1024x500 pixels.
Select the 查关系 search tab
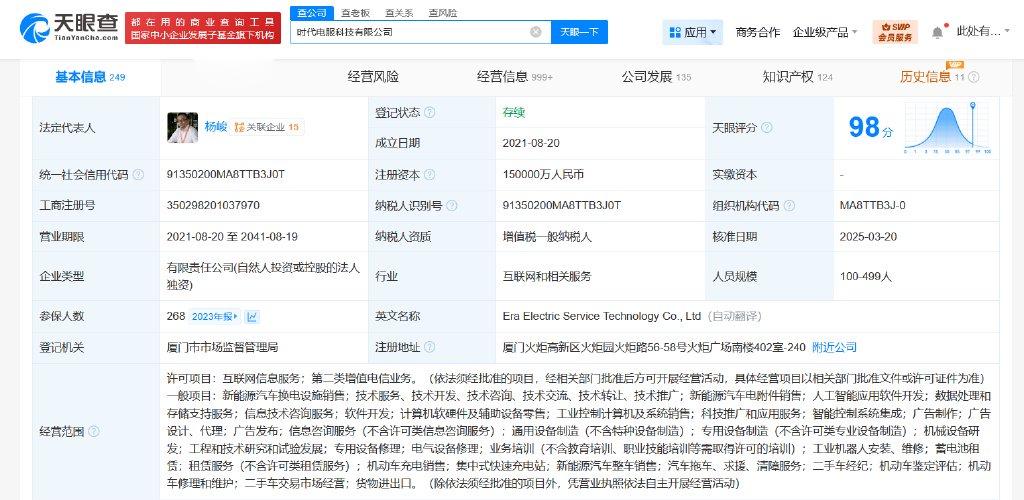(399, 13)
